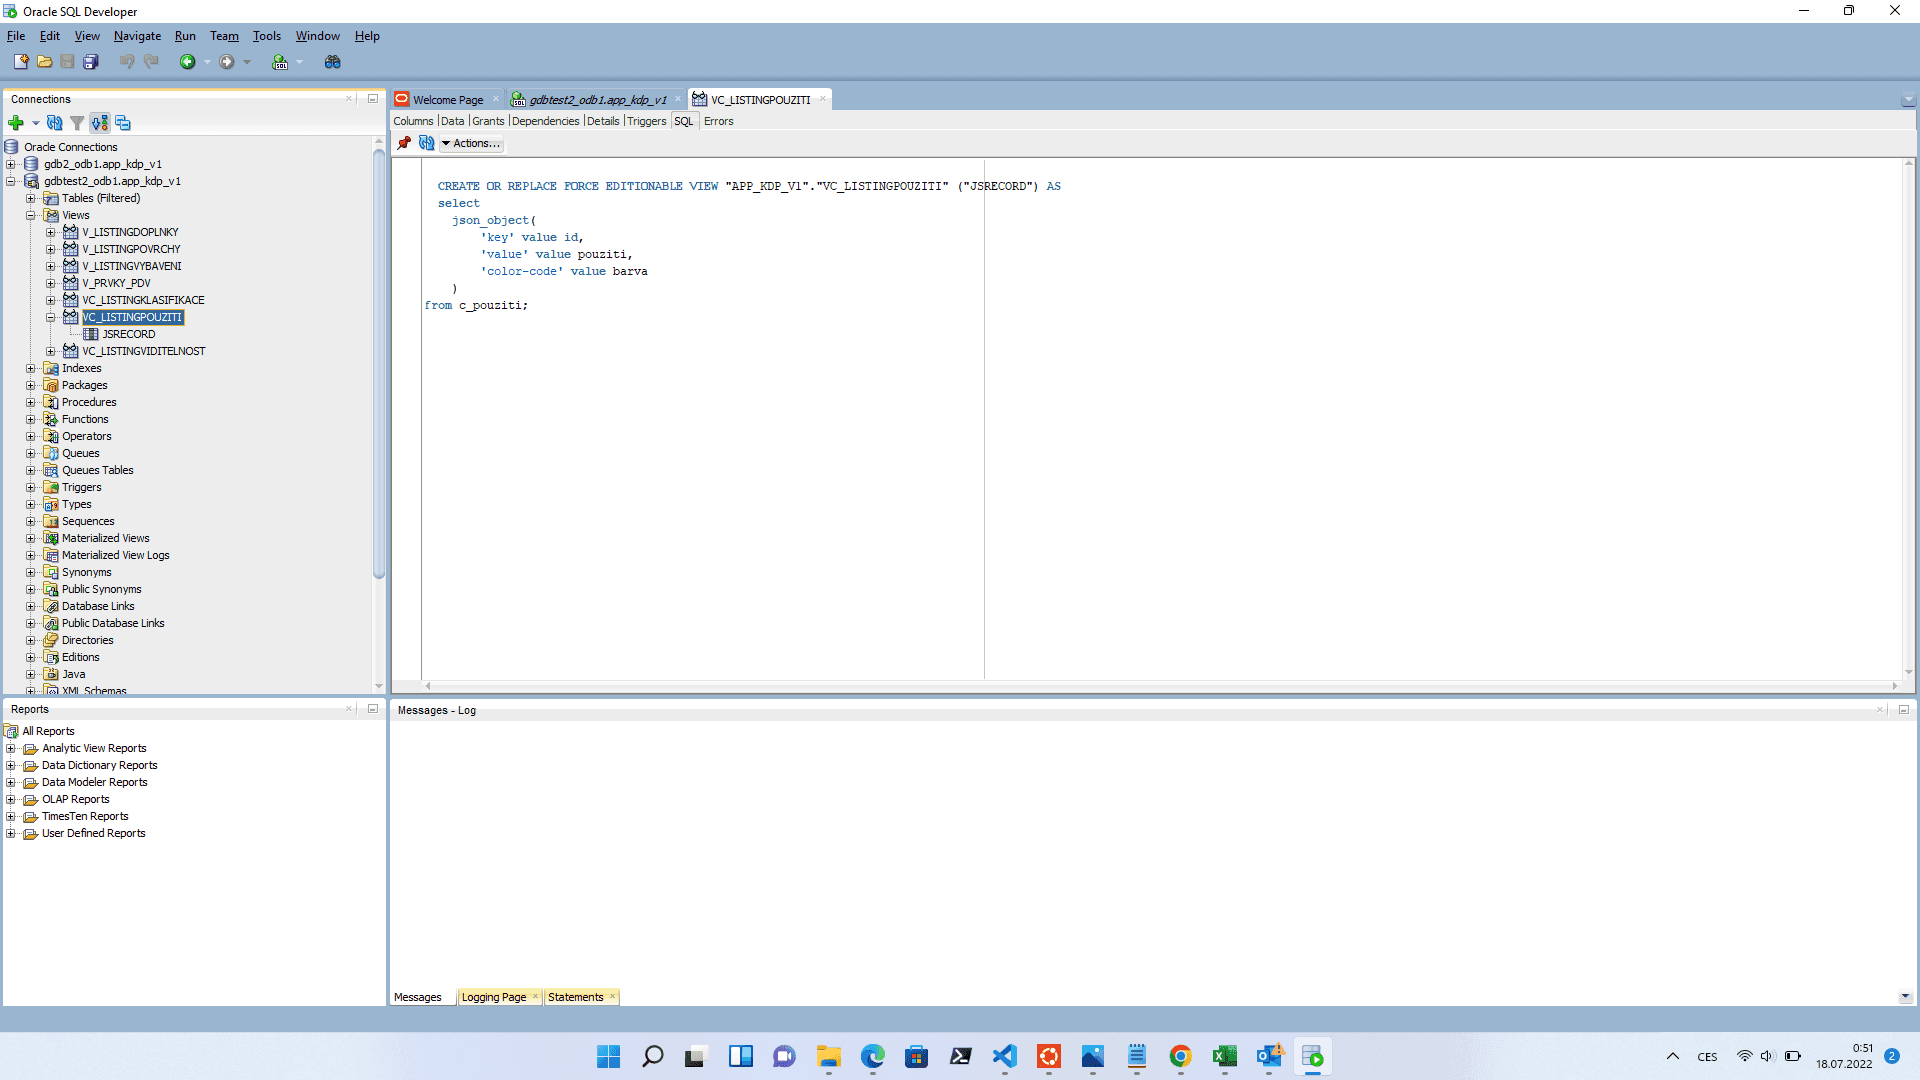Click green plus New Connection icon
Viewport: 1920px width, 1080px height.
click(16, 123)
